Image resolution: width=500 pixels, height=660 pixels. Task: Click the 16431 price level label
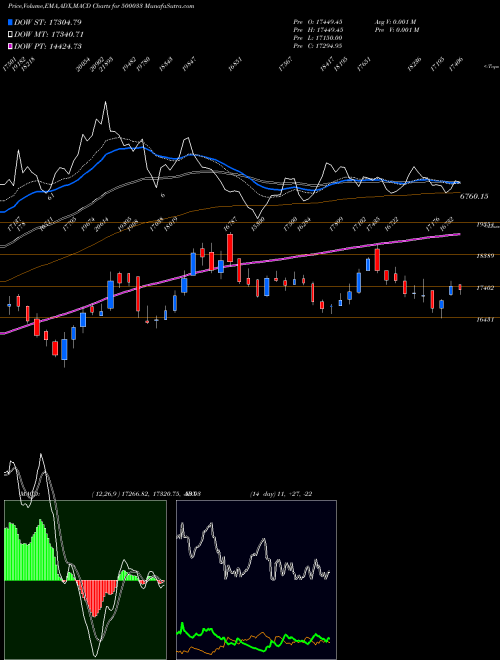[485, 320]
